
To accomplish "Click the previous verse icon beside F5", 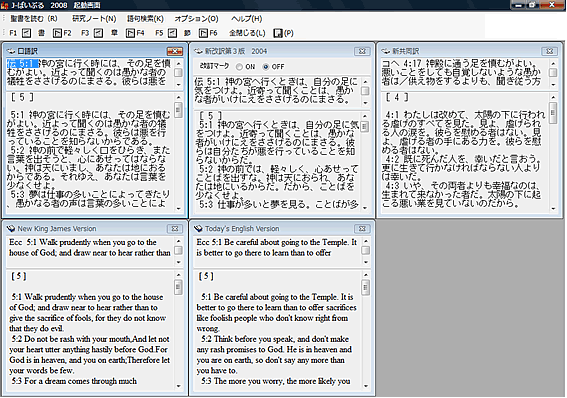I will [172, 33].
